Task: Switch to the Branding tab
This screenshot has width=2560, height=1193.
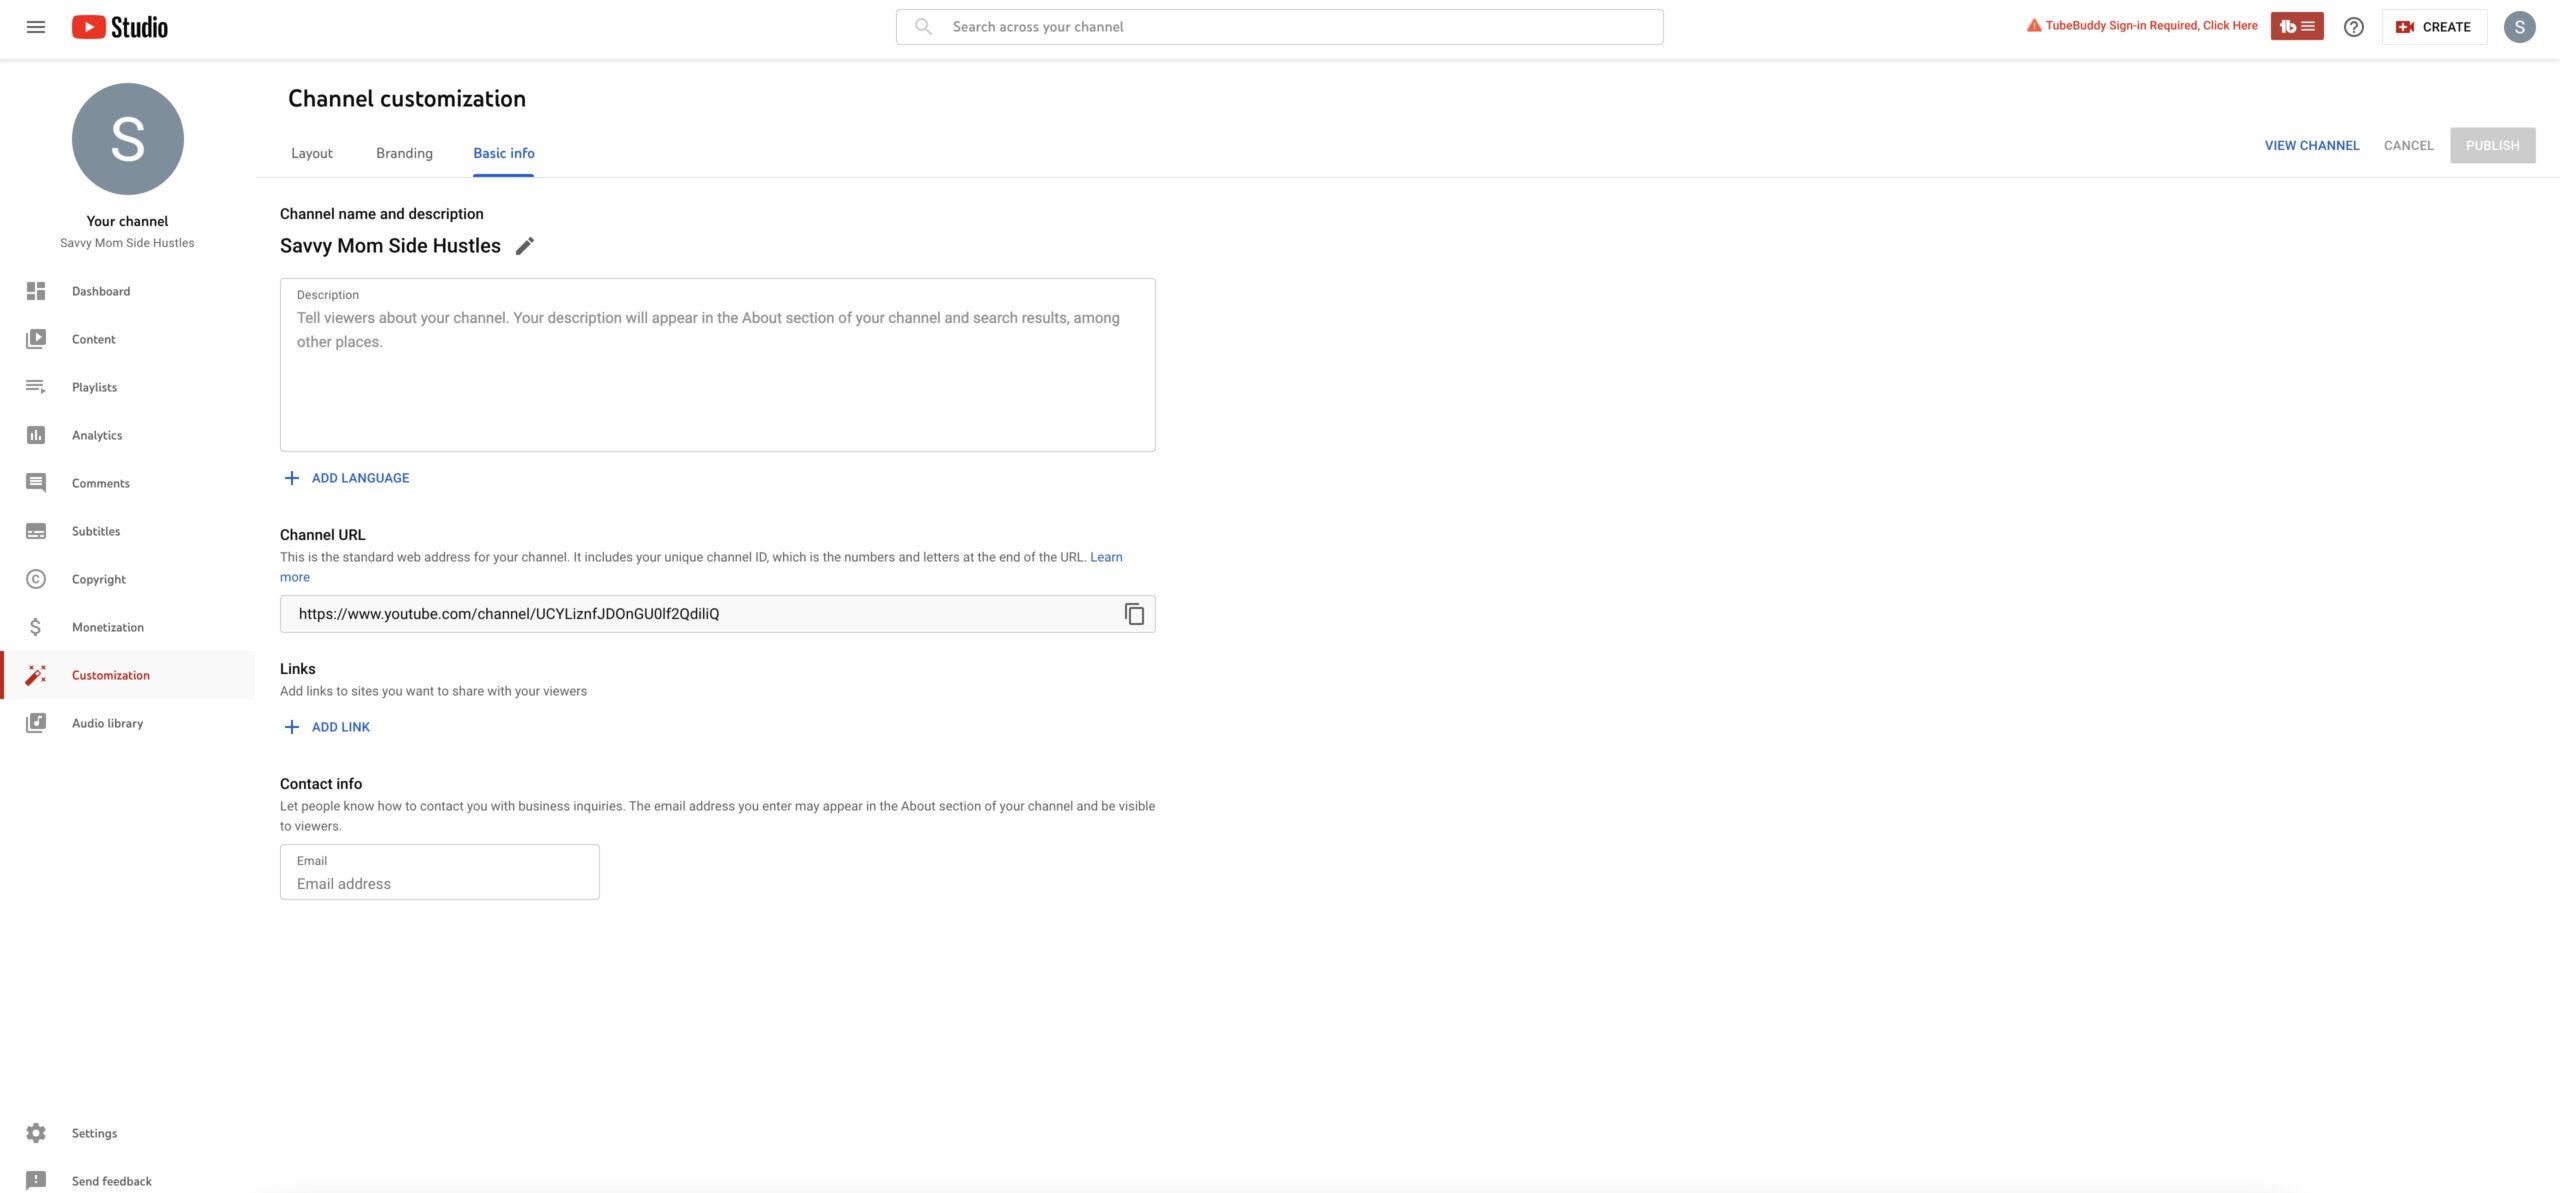Action: tap(404, 153)
